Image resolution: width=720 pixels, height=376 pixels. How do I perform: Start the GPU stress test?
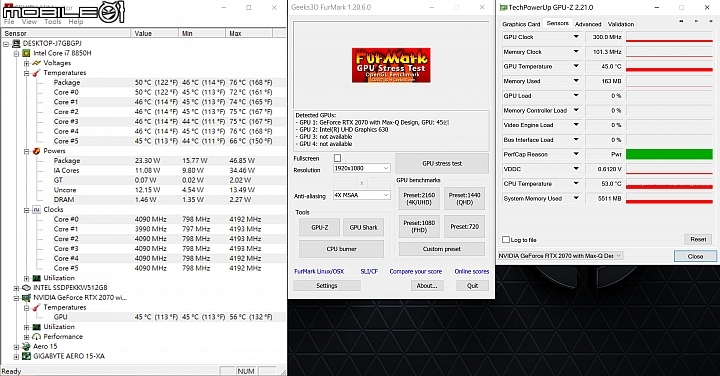442,163
